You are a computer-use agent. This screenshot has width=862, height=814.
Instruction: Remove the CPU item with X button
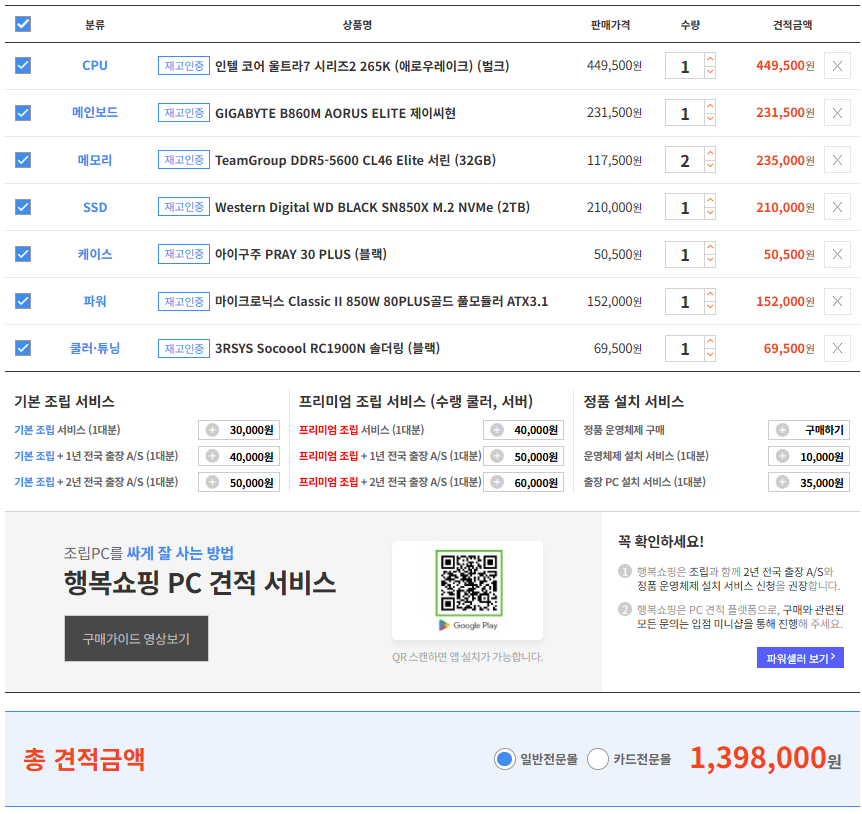coord(837,66)
